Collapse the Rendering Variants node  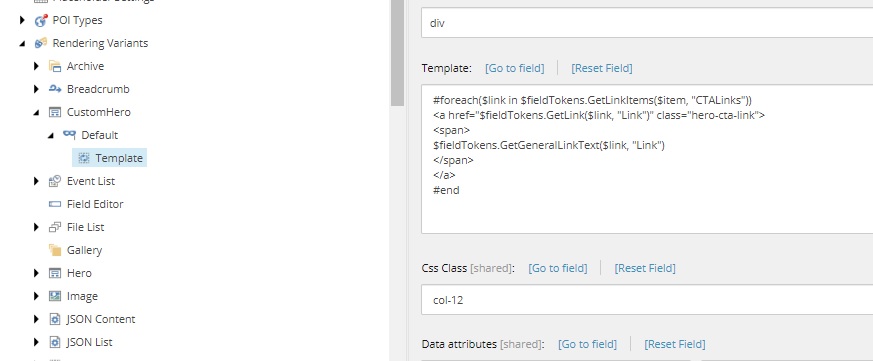[22, 43]
